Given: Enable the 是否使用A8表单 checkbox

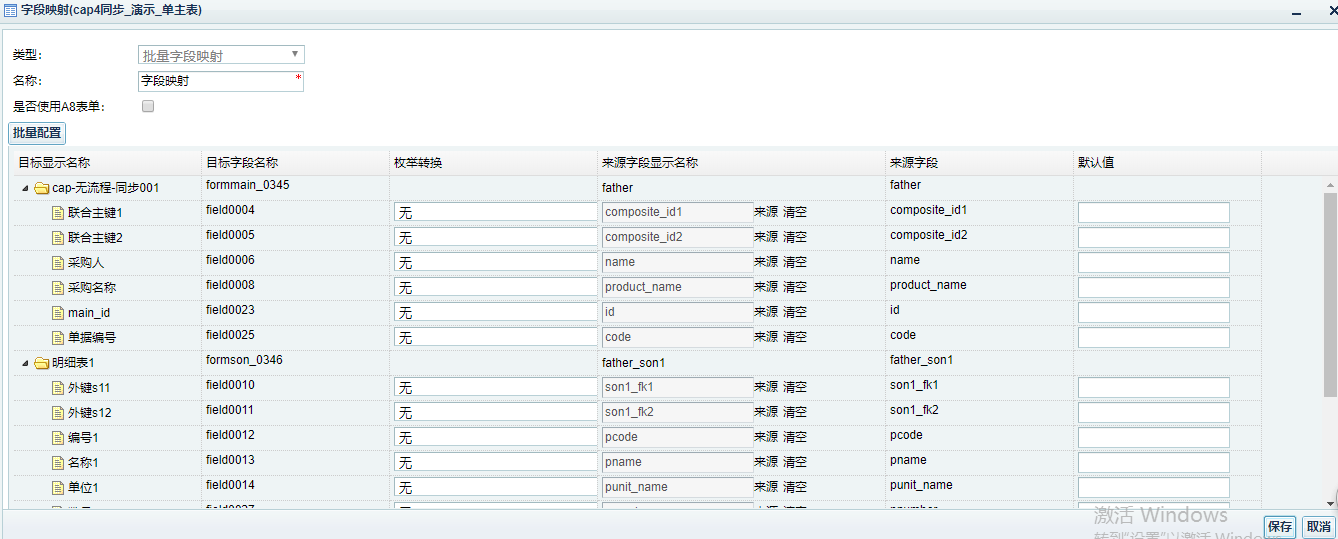Looking at the screenshot, I should coord(148,106).
